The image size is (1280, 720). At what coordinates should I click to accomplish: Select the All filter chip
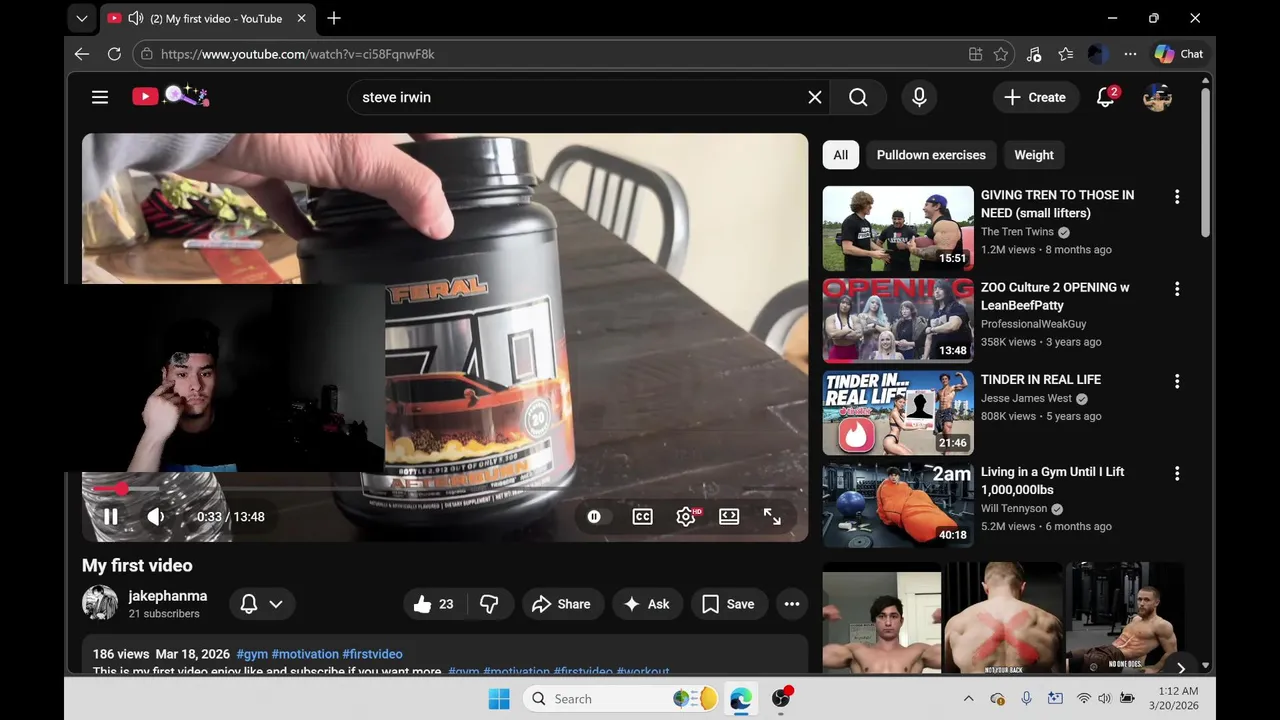(841, 155)
